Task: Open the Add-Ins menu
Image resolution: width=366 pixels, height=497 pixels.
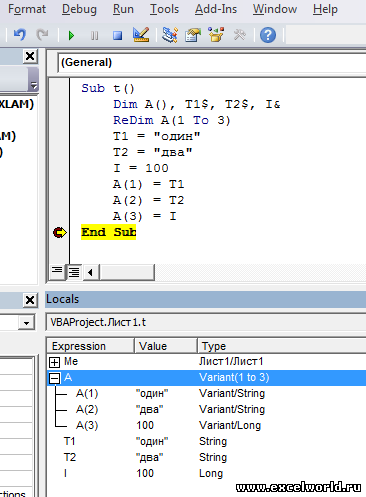Action: pos(216,9)
